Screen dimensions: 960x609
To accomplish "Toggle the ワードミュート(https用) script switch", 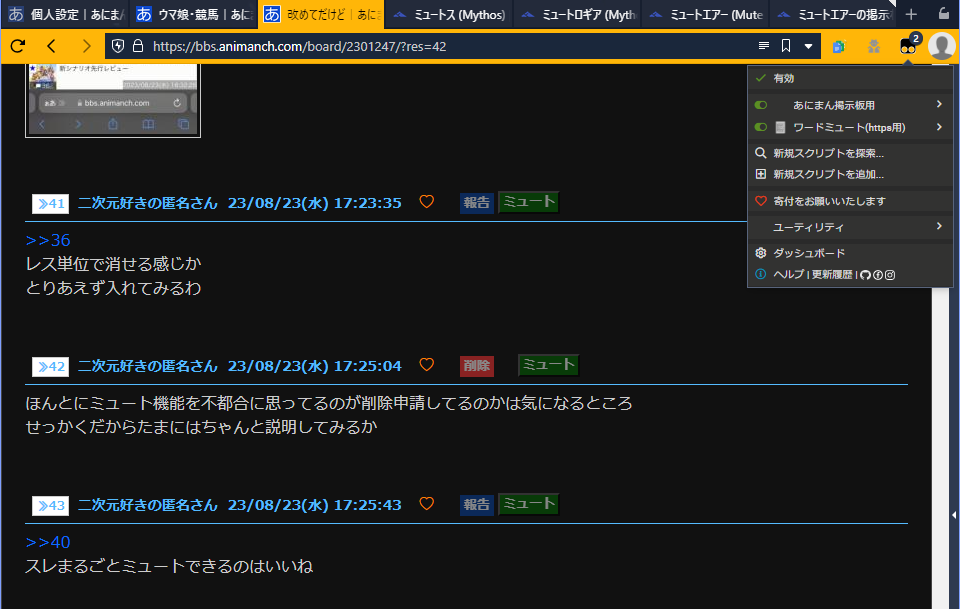I will click(761, 127).
